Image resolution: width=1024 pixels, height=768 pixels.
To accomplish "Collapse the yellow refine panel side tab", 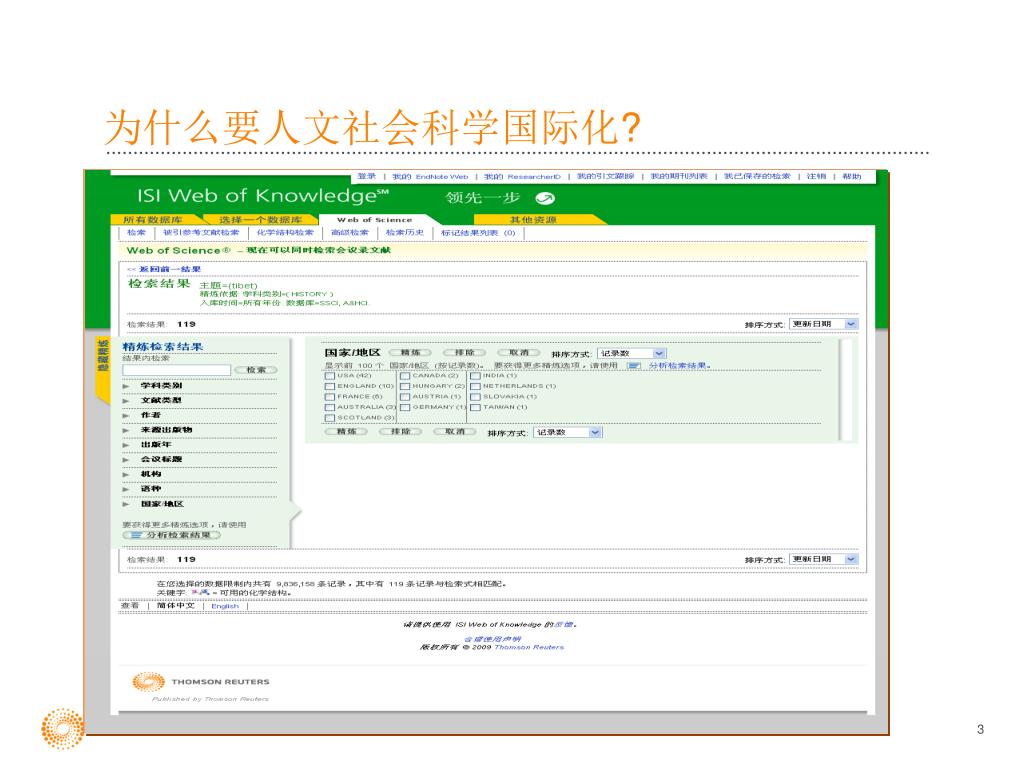I will click(x=103, y=371).
